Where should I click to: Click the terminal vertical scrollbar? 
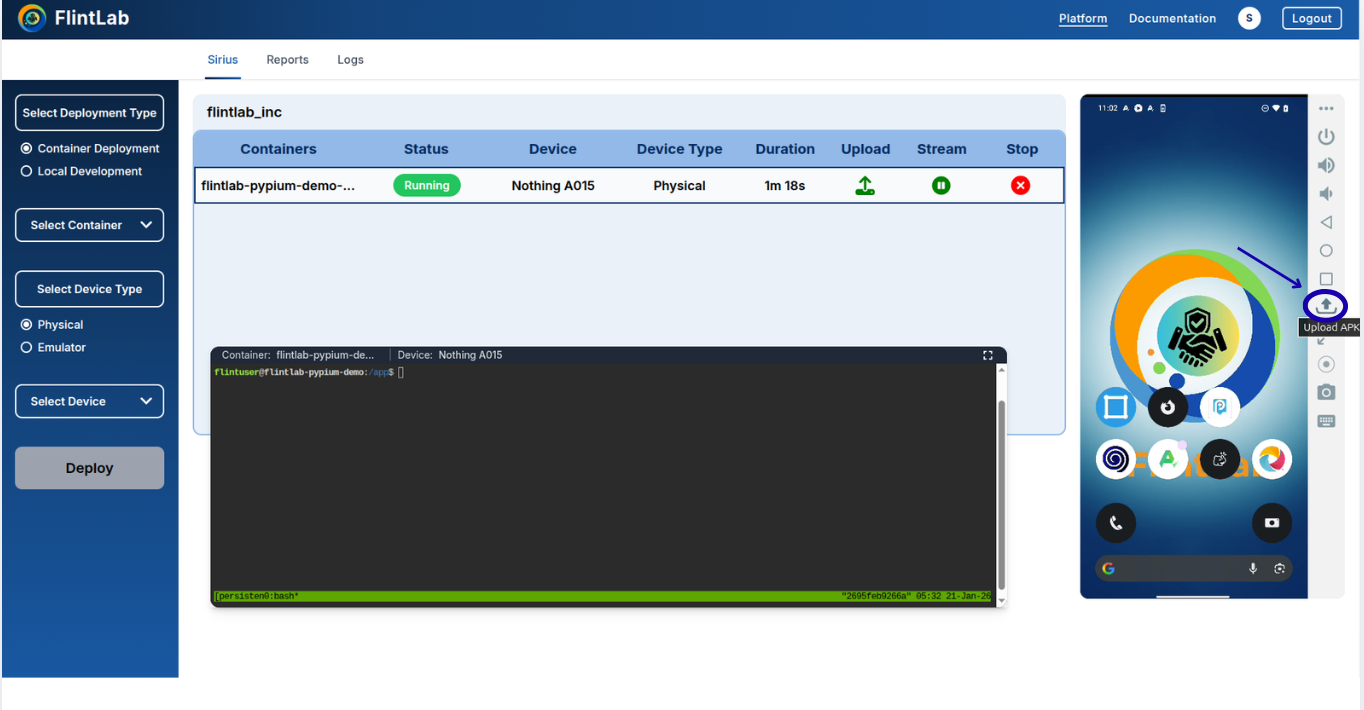[1001, 493]
